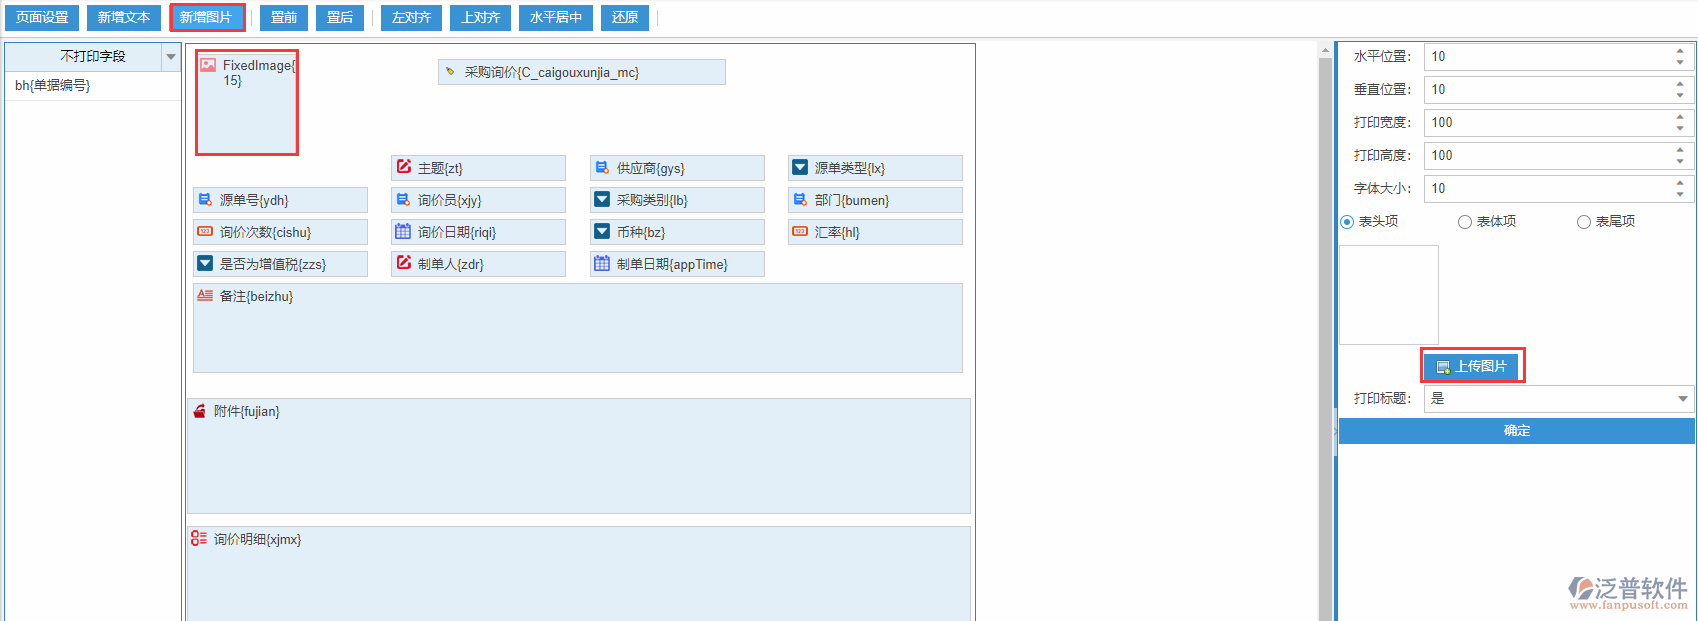Click the number icon beside 询价次数{cishu}
Screen dimensions: 1698x621
(x=205, y=231)
